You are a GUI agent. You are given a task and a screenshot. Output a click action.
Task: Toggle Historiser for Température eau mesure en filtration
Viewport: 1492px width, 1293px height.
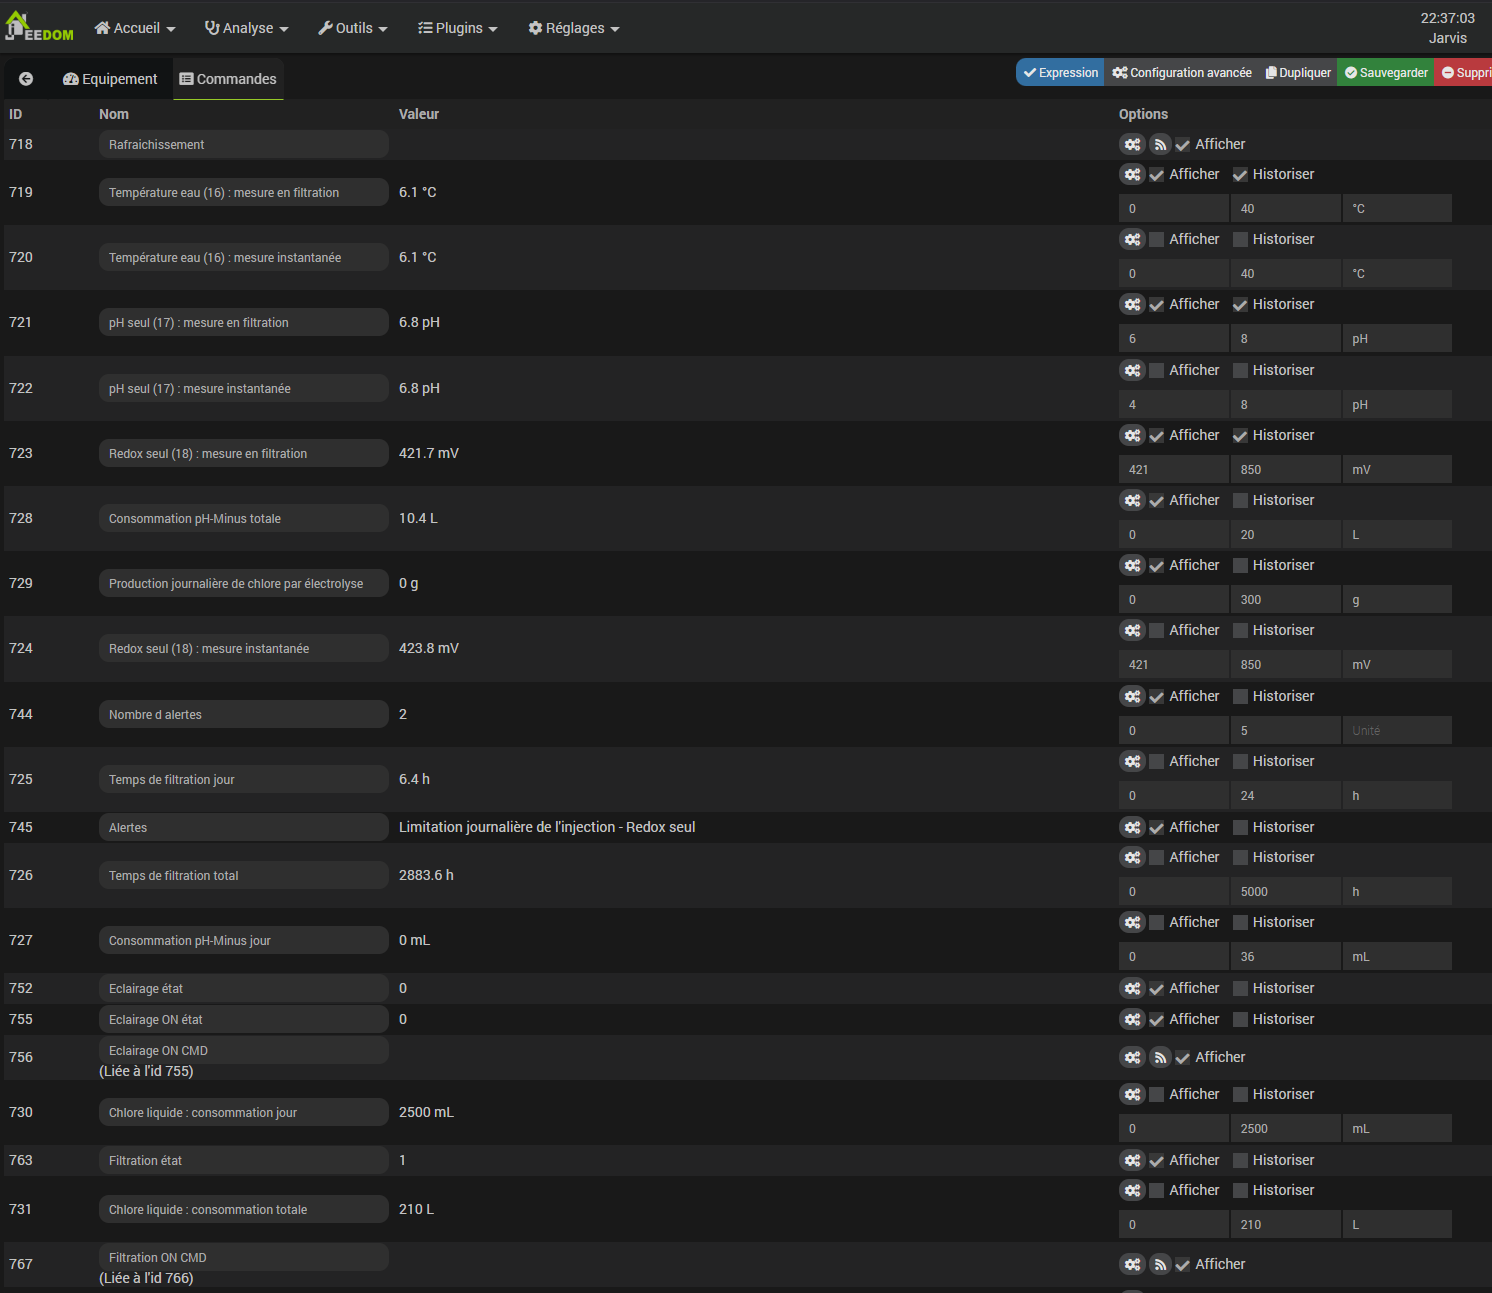[x=1240, y=175]
